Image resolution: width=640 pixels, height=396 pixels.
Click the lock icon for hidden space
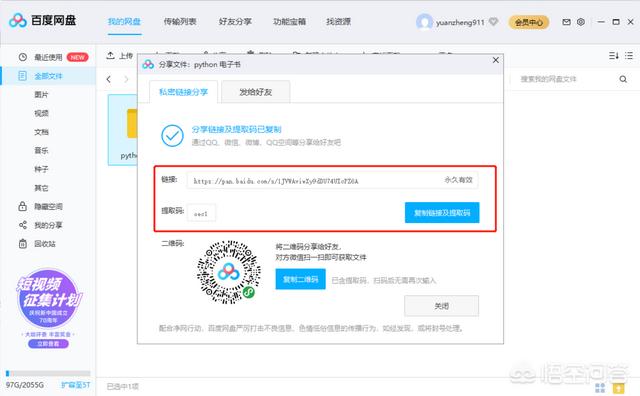click(x=22, y=206)
